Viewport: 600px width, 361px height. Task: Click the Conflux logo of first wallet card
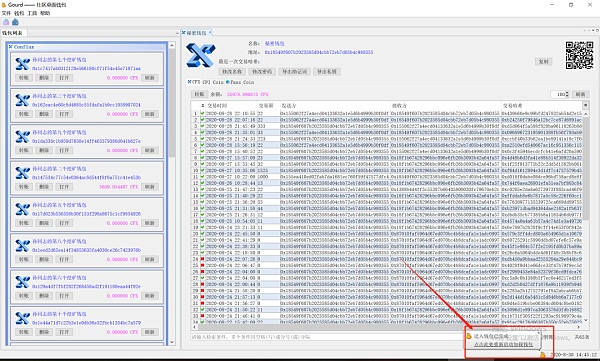pyautogui.click(x=23, y=64)
